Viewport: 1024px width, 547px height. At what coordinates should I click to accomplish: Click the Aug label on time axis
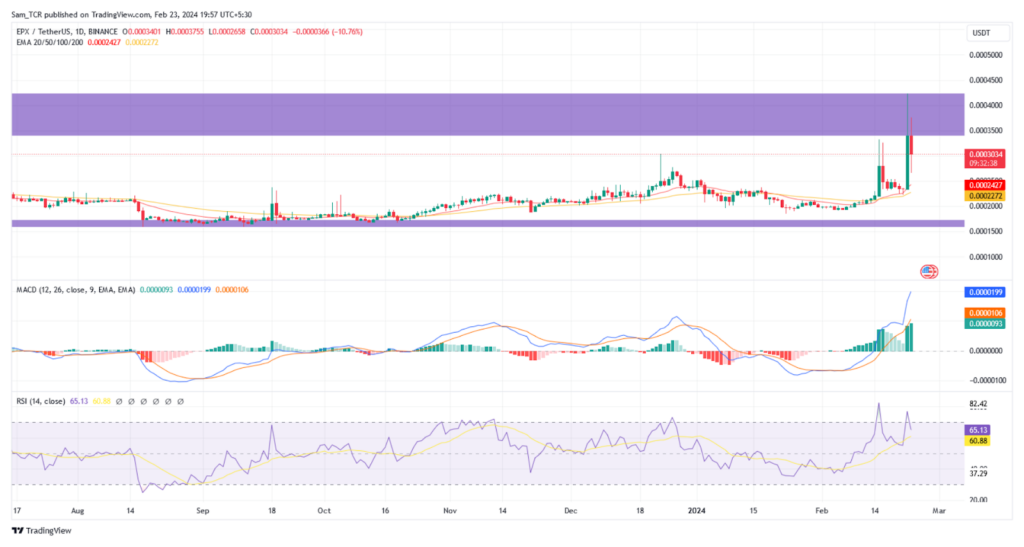tap(78, 511)
